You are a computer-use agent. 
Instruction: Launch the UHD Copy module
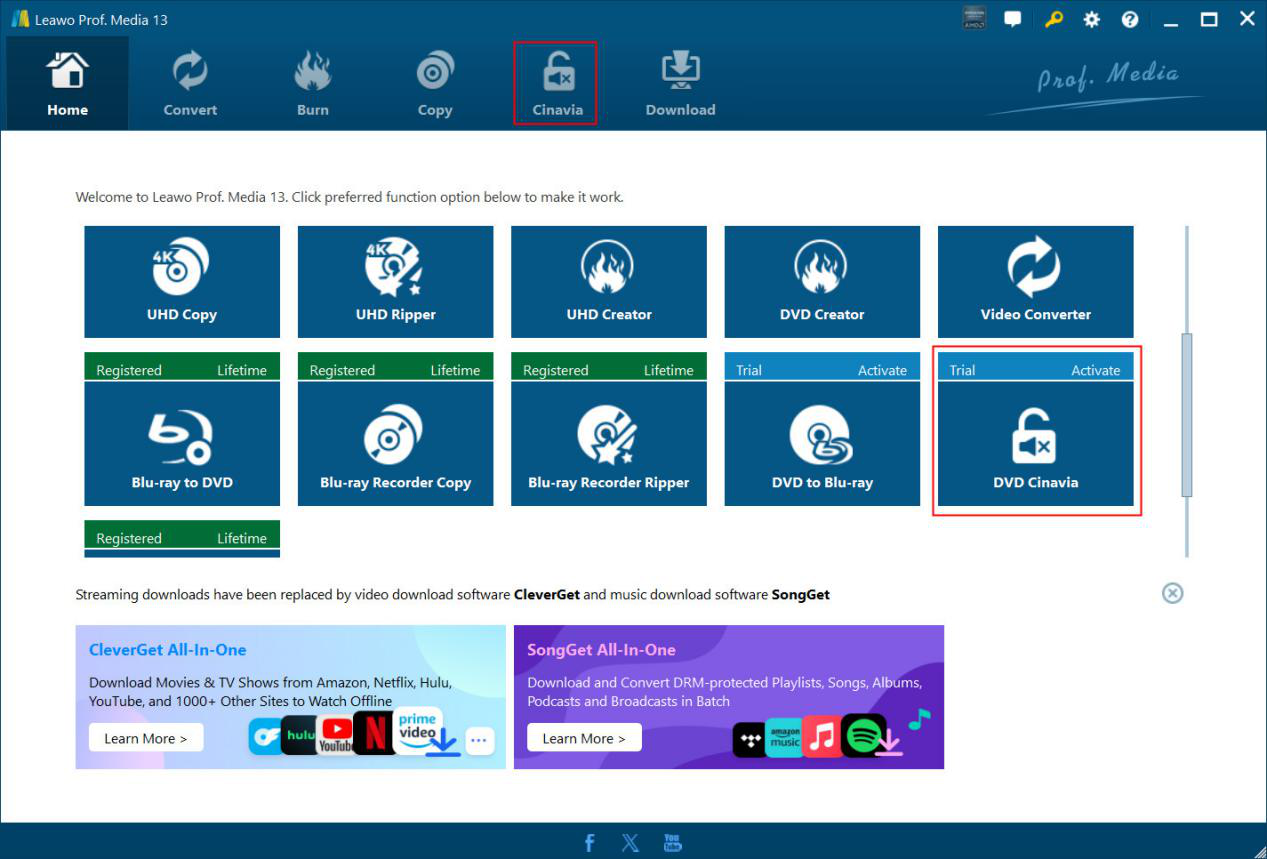pos(182,282)
